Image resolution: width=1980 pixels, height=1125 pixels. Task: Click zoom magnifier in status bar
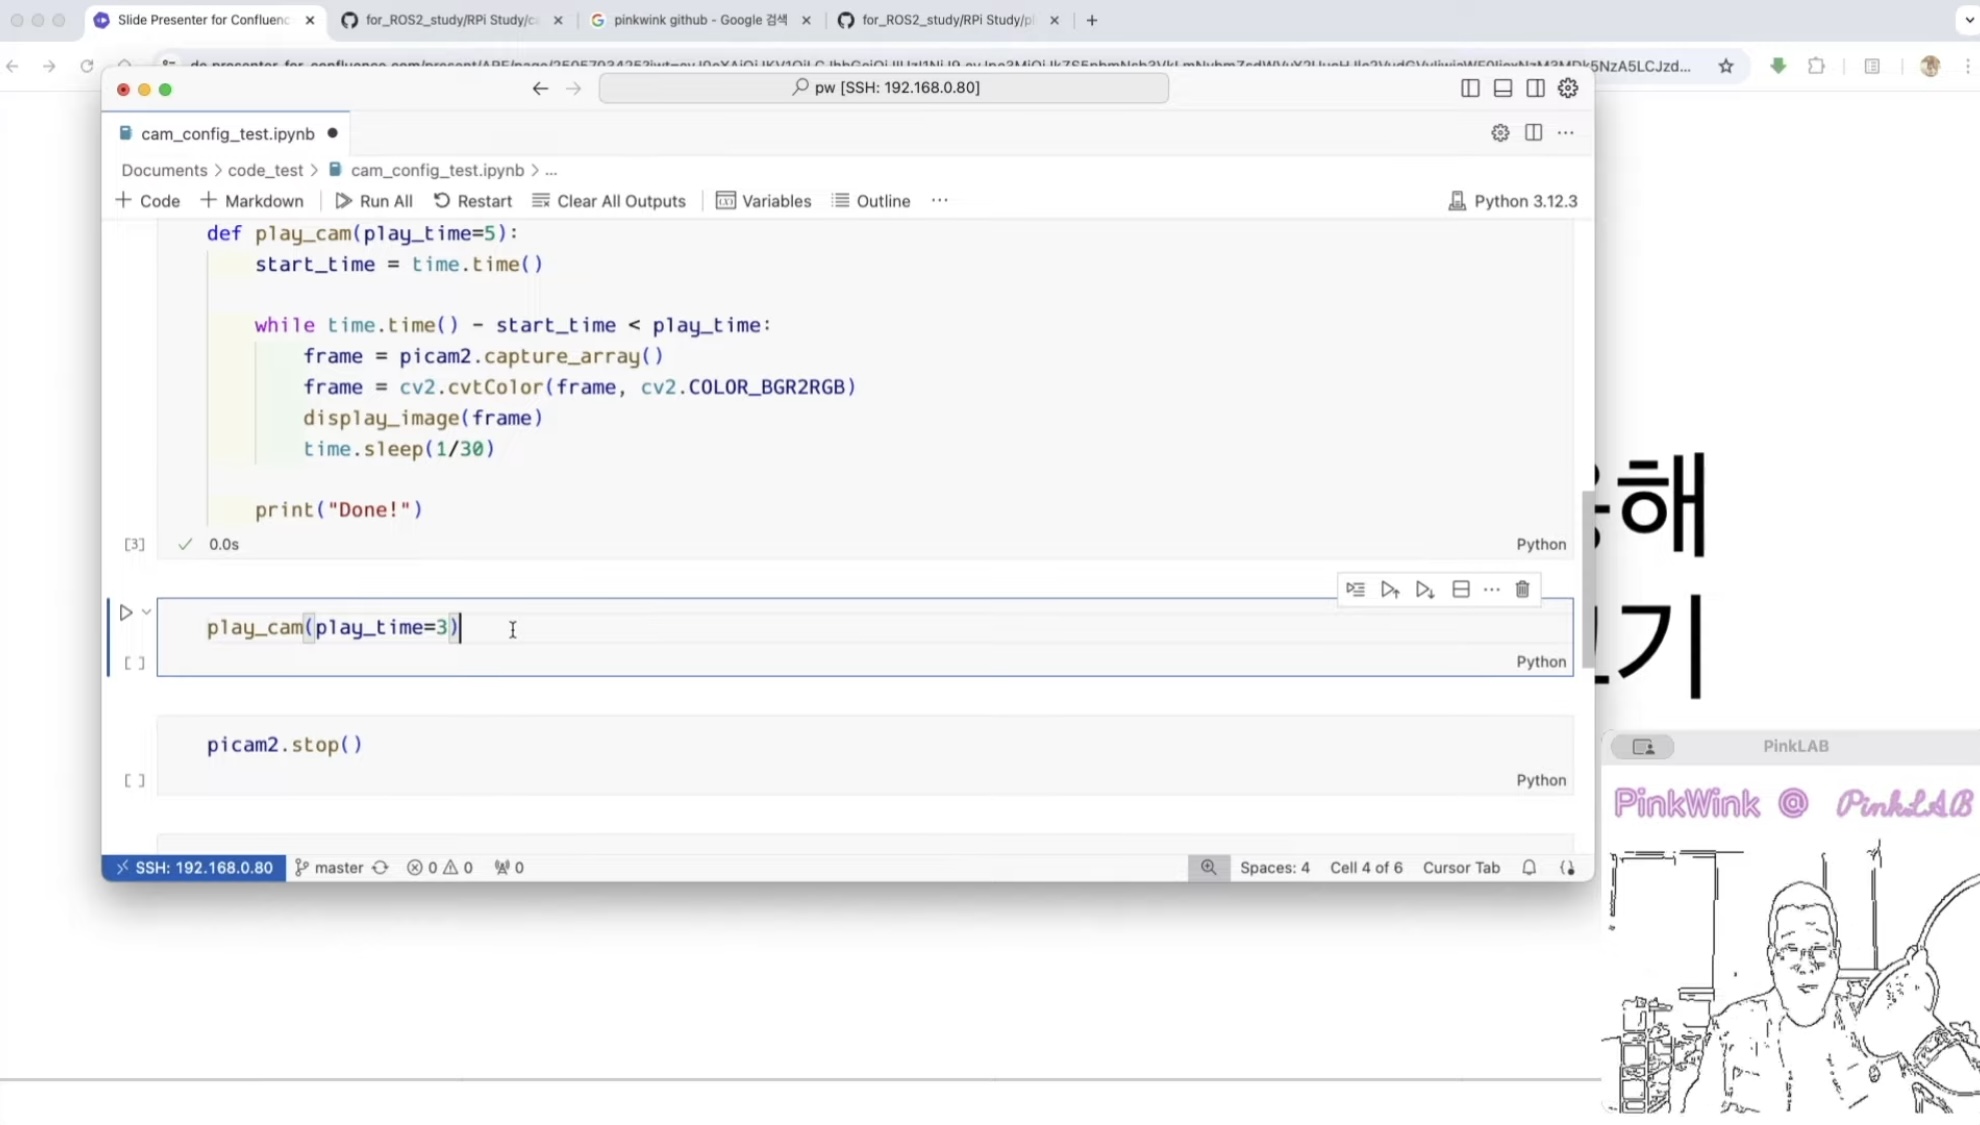(x=1208, y=867)
